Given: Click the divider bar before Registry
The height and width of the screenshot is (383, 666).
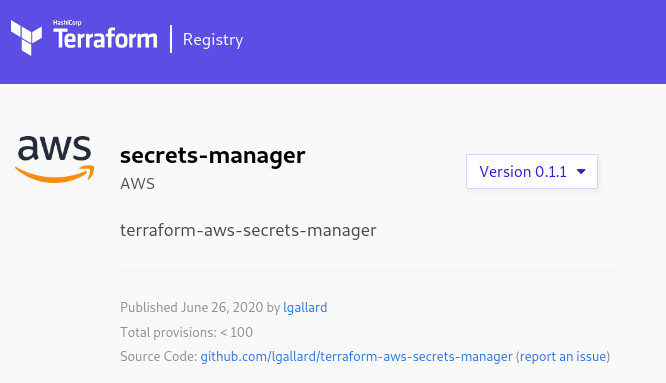Looking at the screenshot, I should (x=171, y=39).
